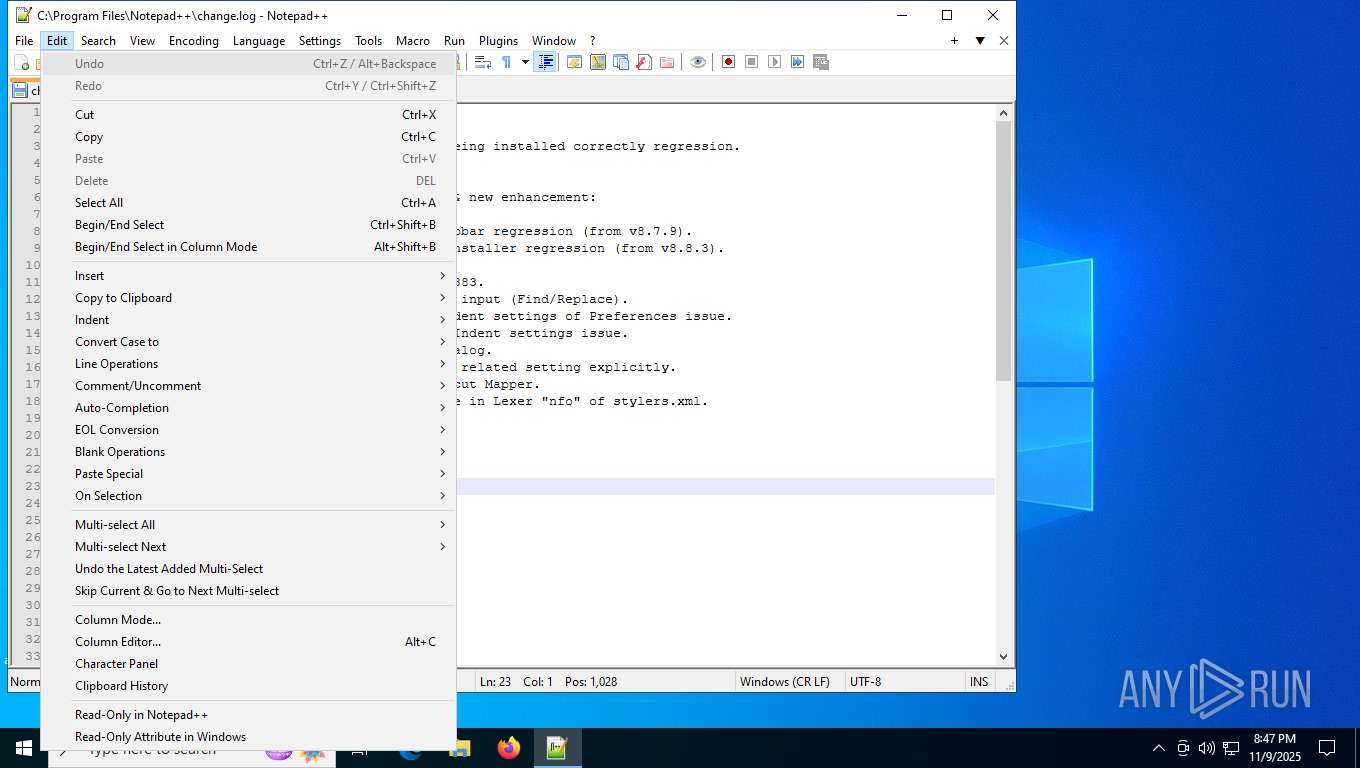This screenshot has height=768, width=1360.
Task: Expand the Indent submenu
Action: tap(249, 320)
